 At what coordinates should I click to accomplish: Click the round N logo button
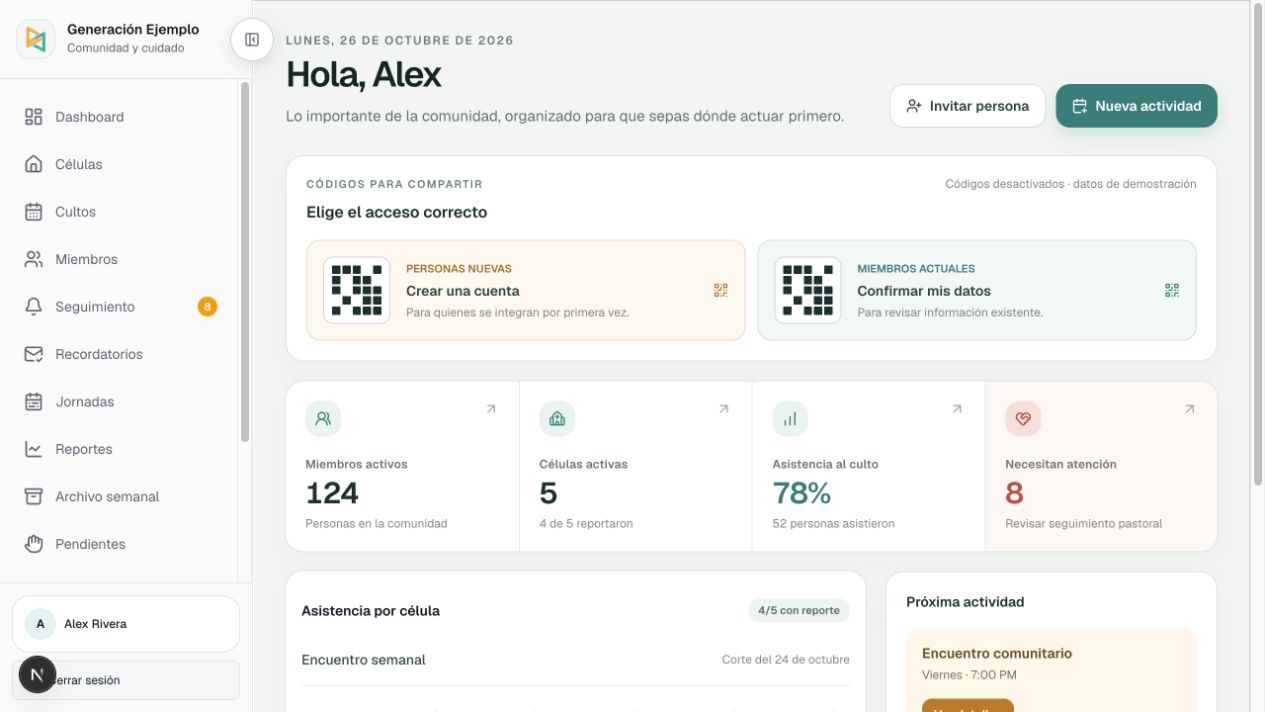pyautogui.click(x=38, y=675)
